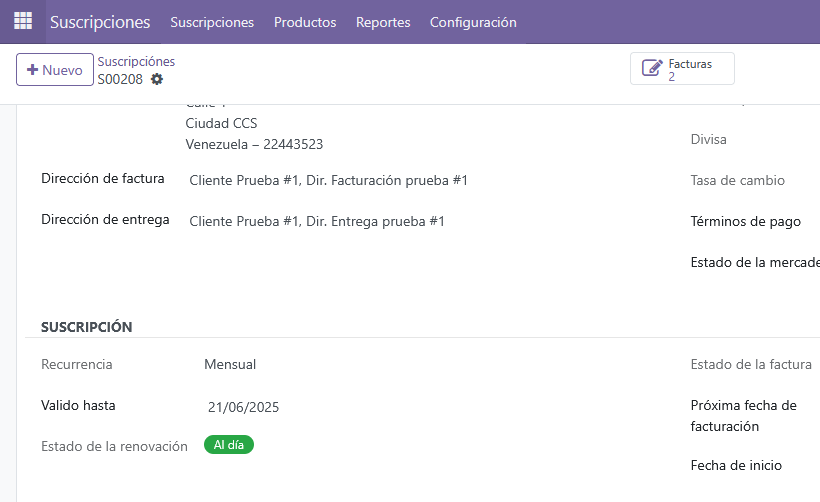This screenshot has width=820, height=502.
Task: Open the Reportes menu
Action: (383, 22)
